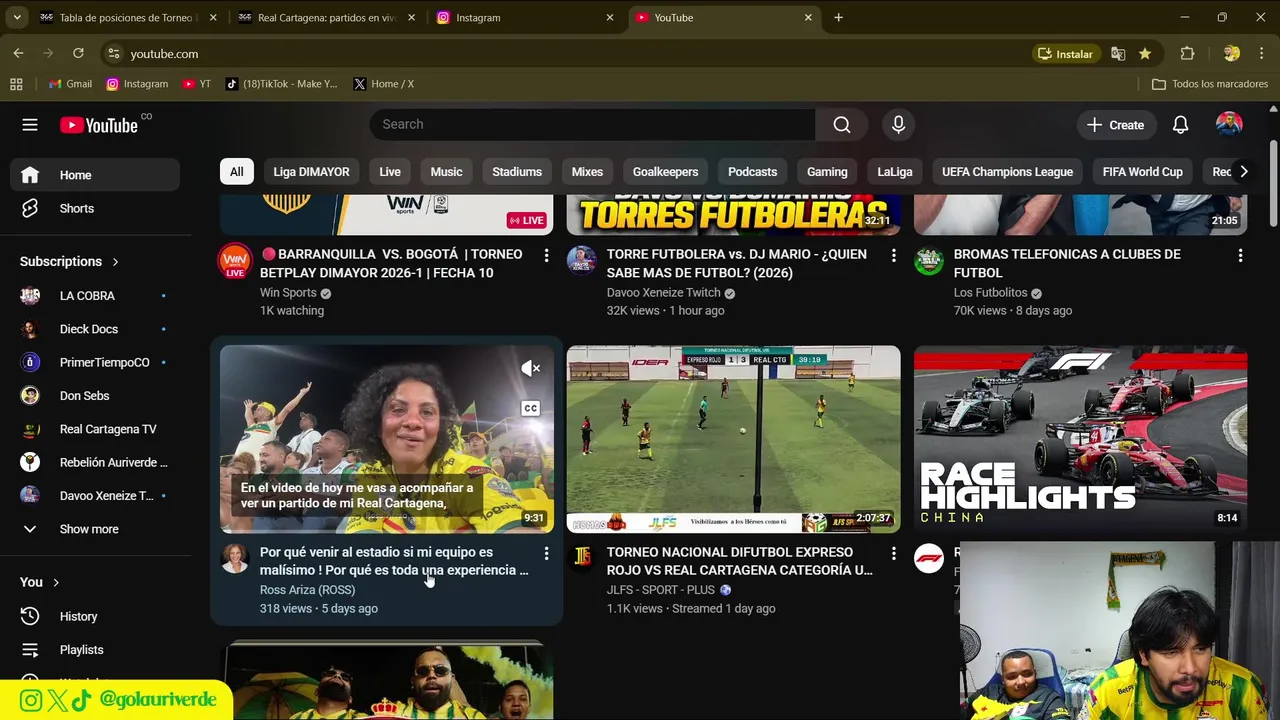The height and width of the screenshot is (720, 1280).
Task: Select the All filter chip
Action: 236,172
